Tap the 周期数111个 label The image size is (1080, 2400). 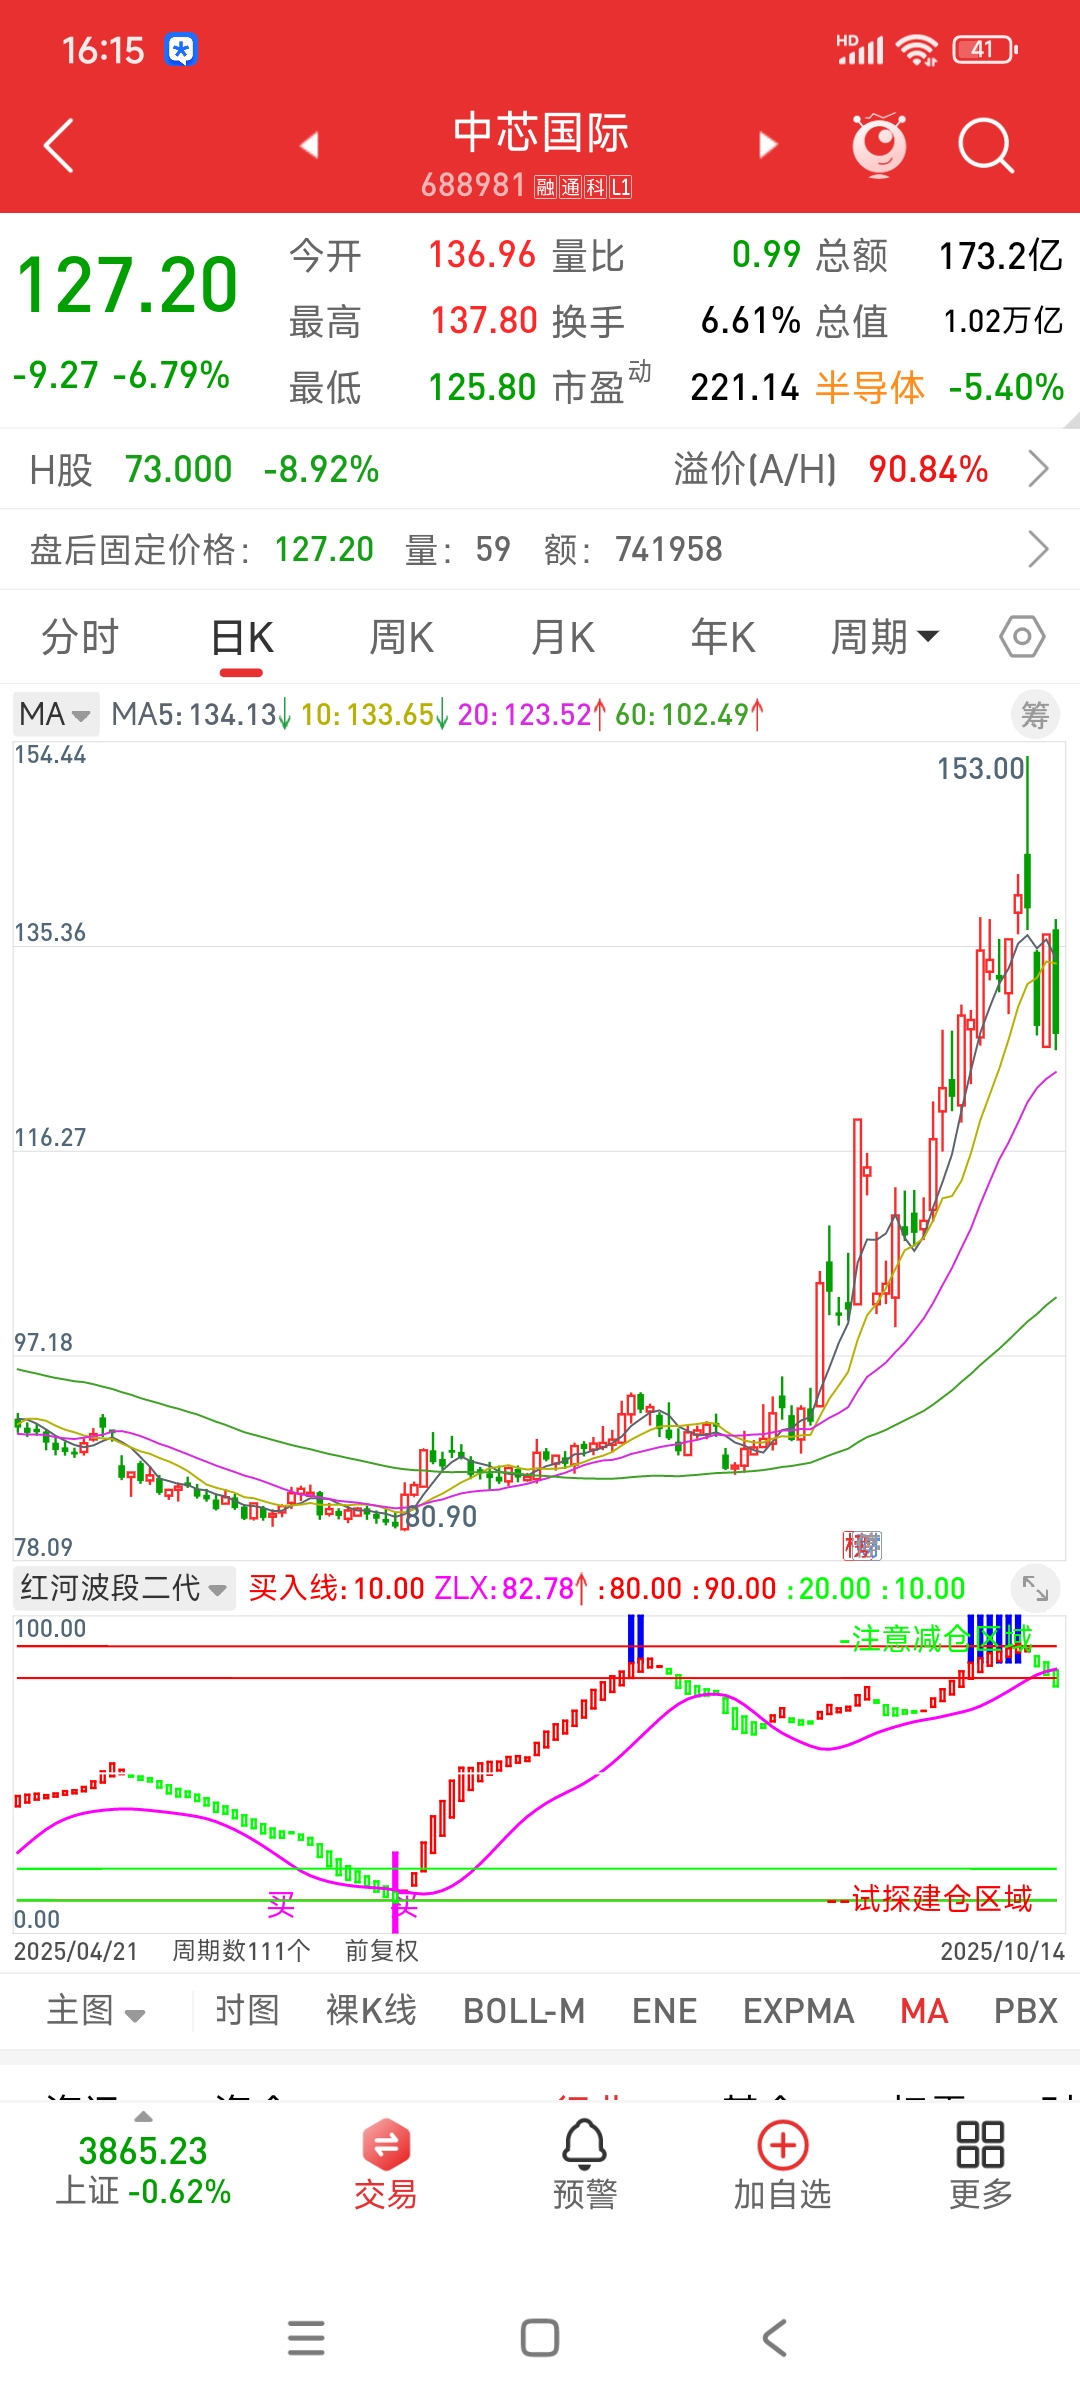pos(241,1950)
